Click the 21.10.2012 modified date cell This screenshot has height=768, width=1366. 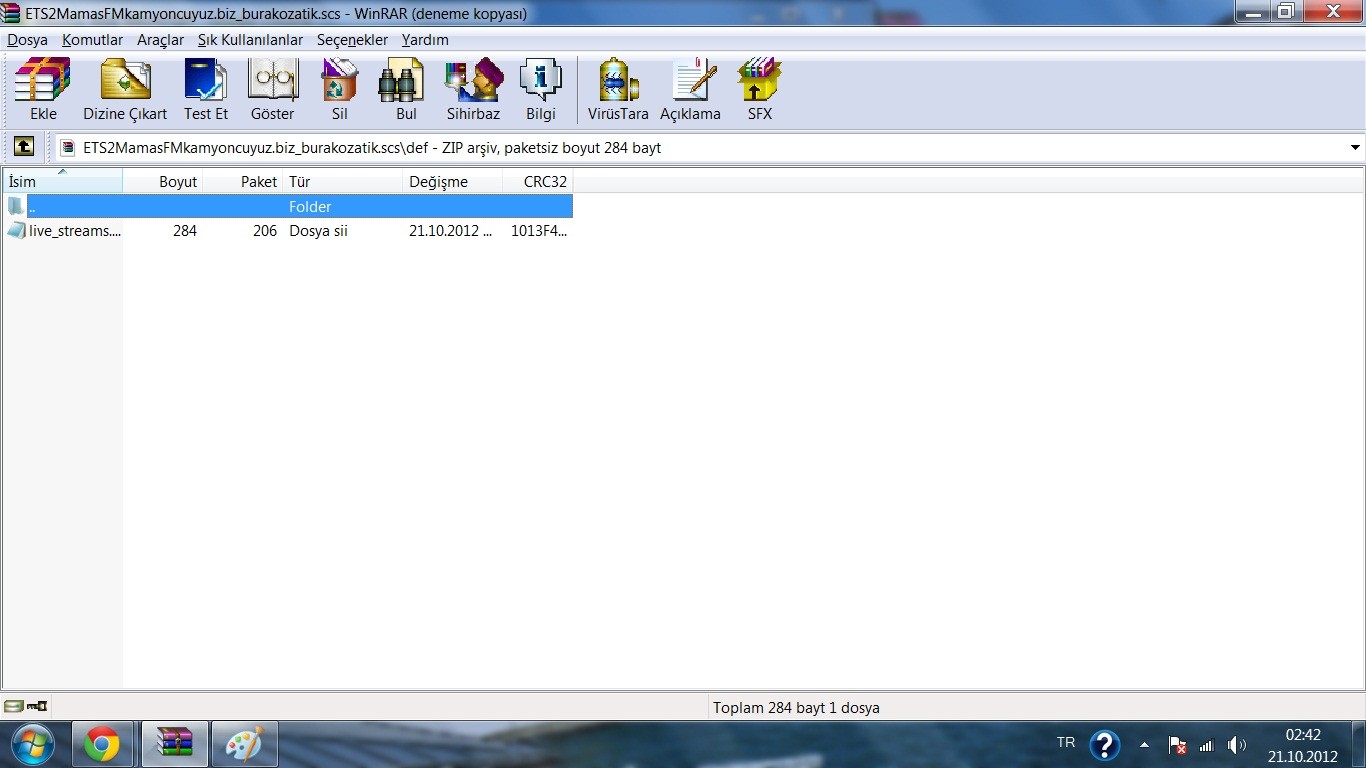(x=450, y=230)
